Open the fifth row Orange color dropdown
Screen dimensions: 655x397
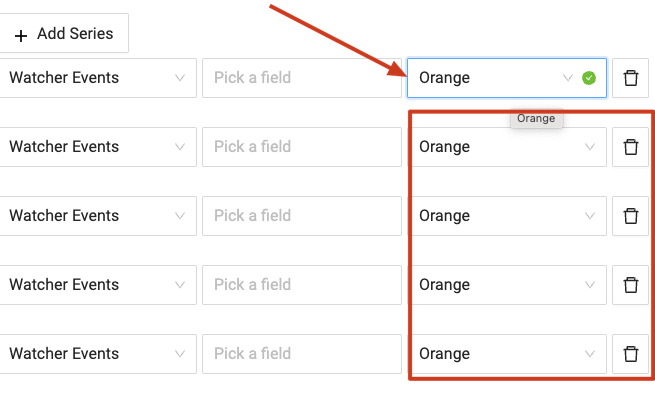point(507,354)
